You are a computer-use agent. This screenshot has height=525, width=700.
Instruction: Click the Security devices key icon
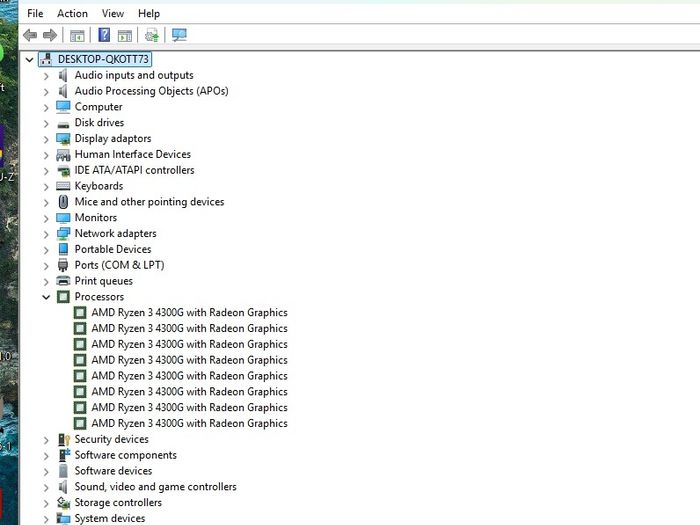coord(64,440)
